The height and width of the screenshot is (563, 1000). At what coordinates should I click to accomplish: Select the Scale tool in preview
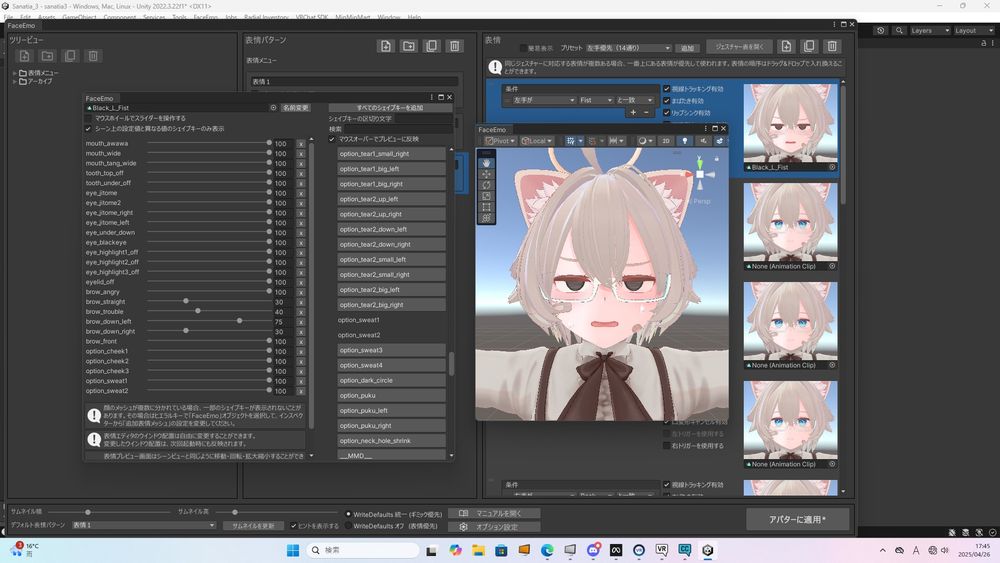(x=487, y=196)
